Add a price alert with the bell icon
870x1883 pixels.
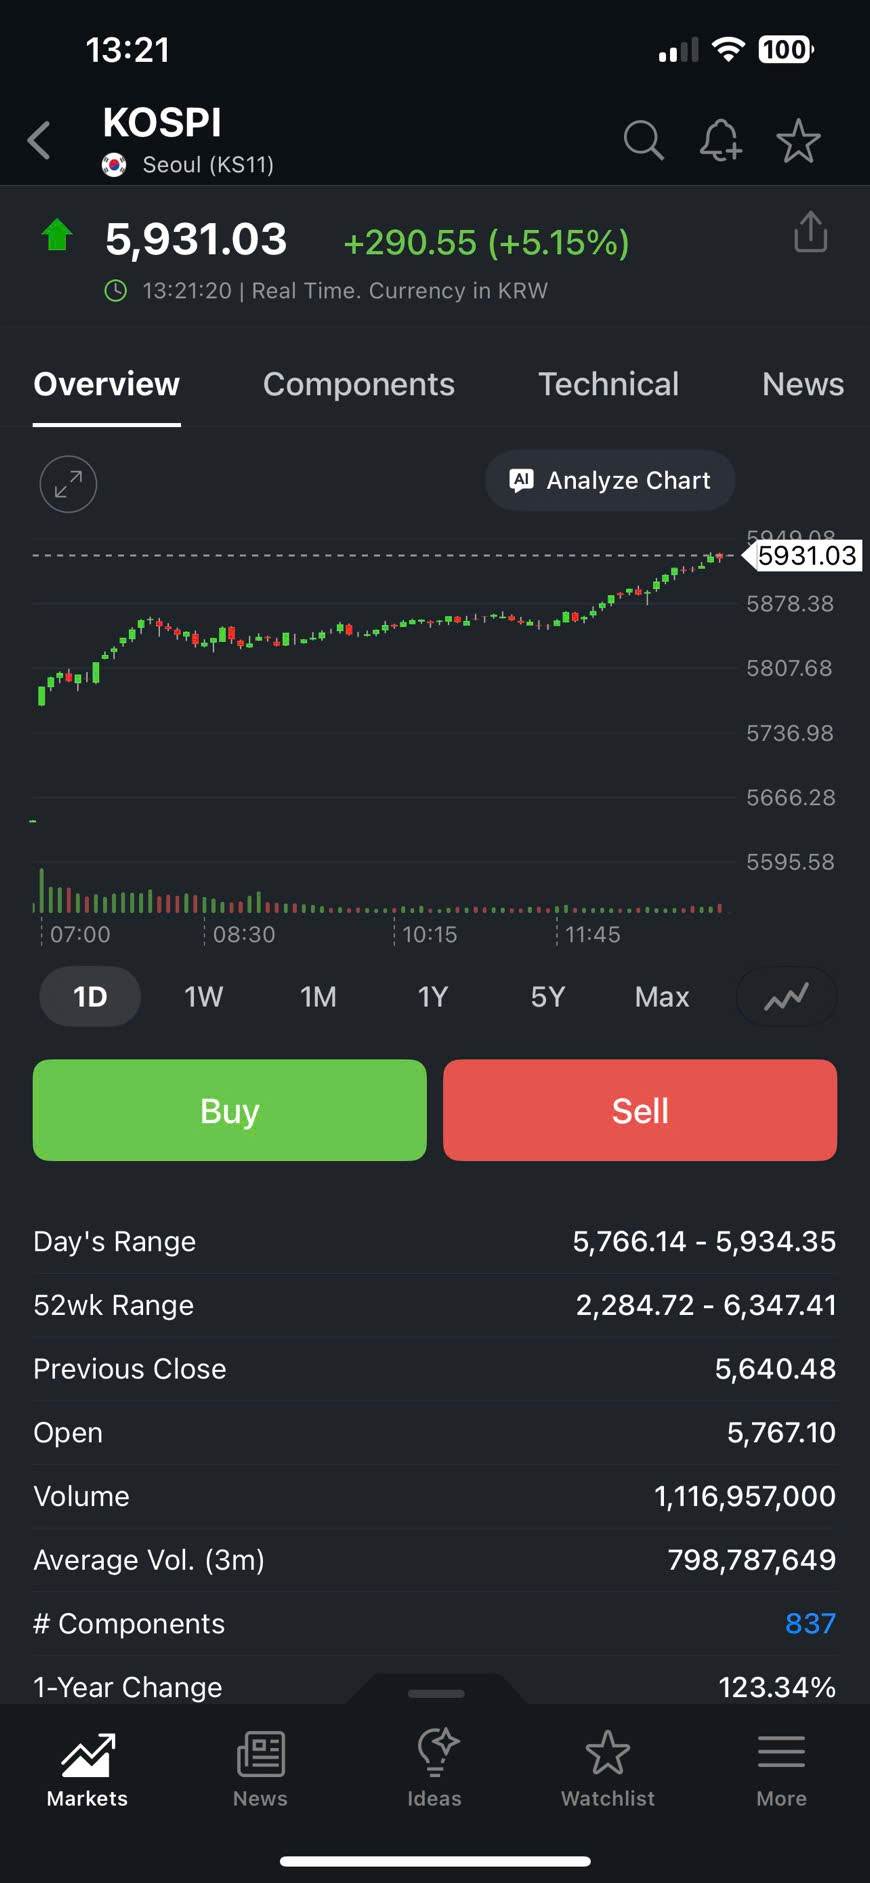click(x=720, y=141)
